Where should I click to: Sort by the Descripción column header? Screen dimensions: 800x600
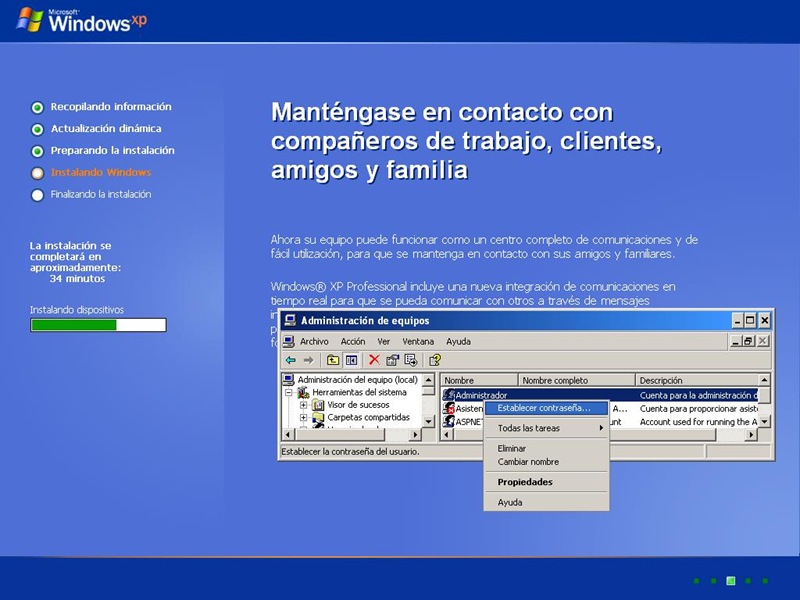tap(697, 380)
